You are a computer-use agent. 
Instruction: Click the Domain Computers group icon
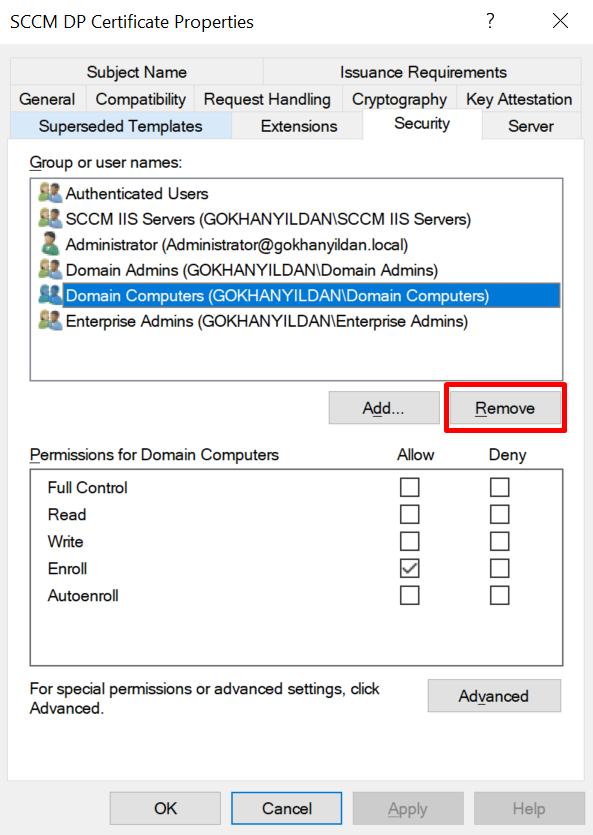tap(51, 295)
